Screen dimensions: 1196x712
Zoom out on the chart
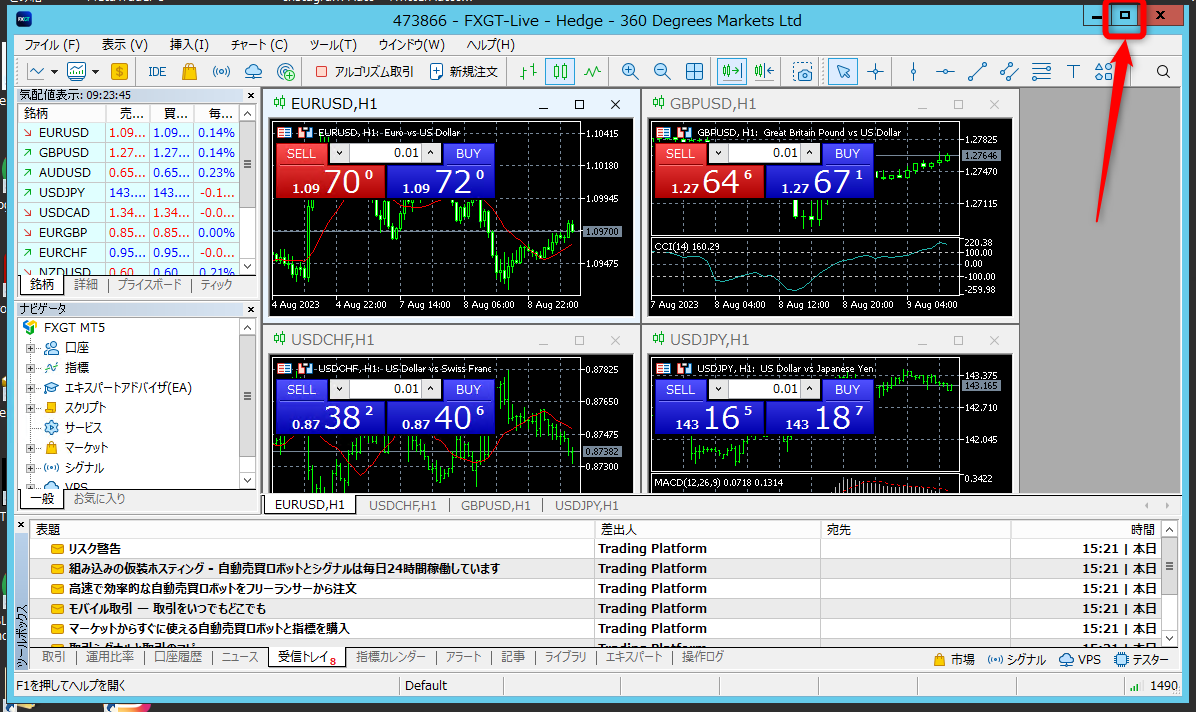tap(662, 72)
